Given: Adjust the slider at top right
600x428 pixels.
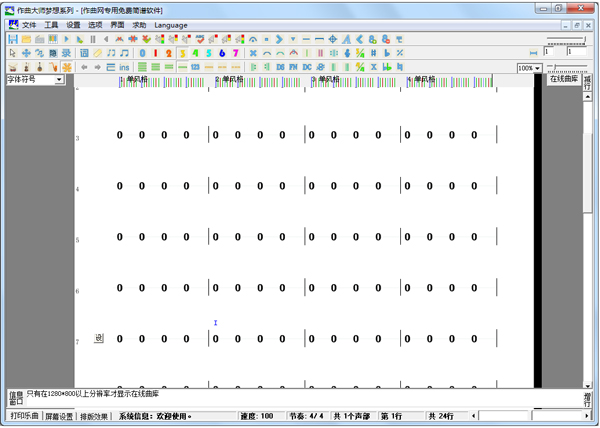Looking at the screenshot, I should click(x=565, y=42).
